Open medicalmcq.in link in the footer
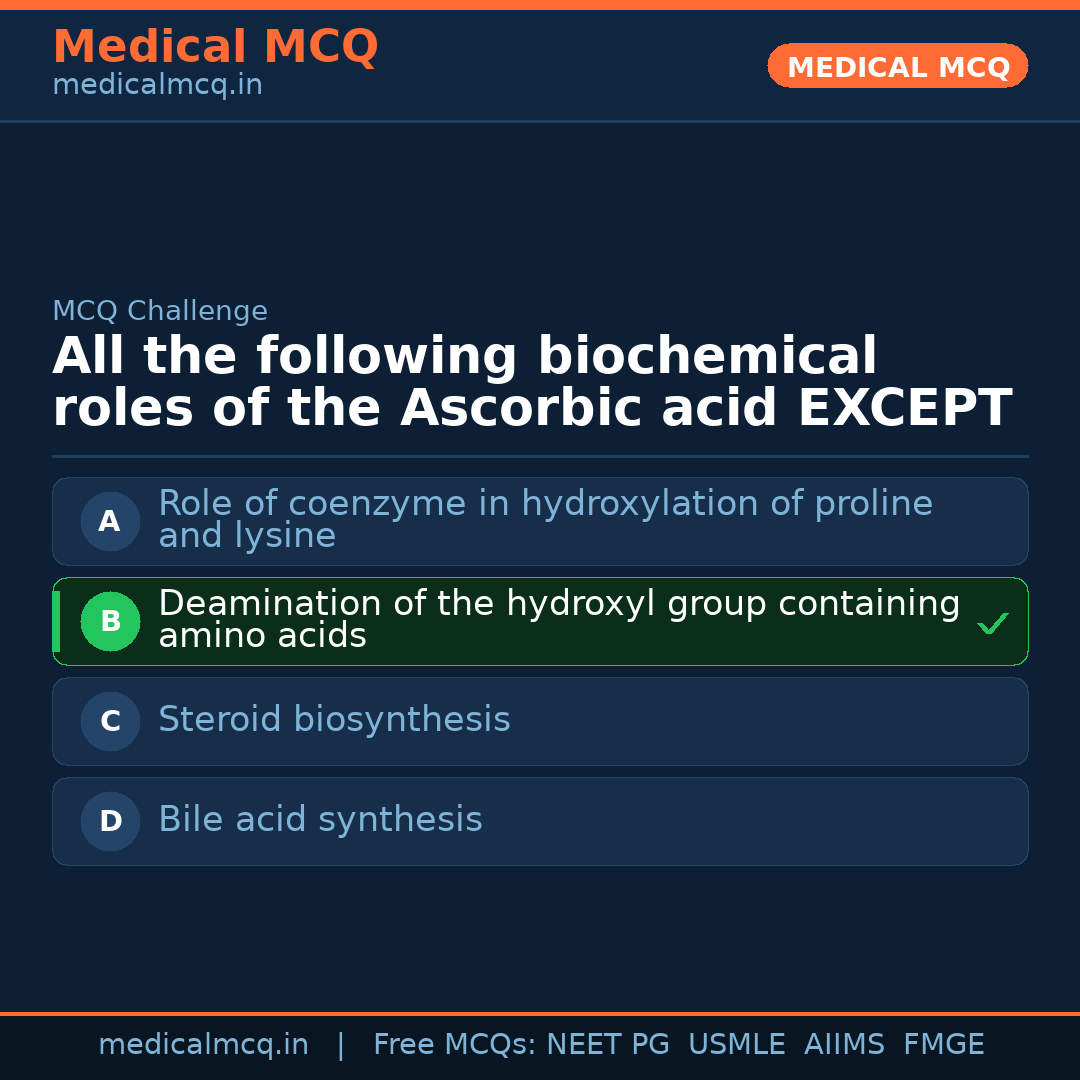 (203, 1045)
